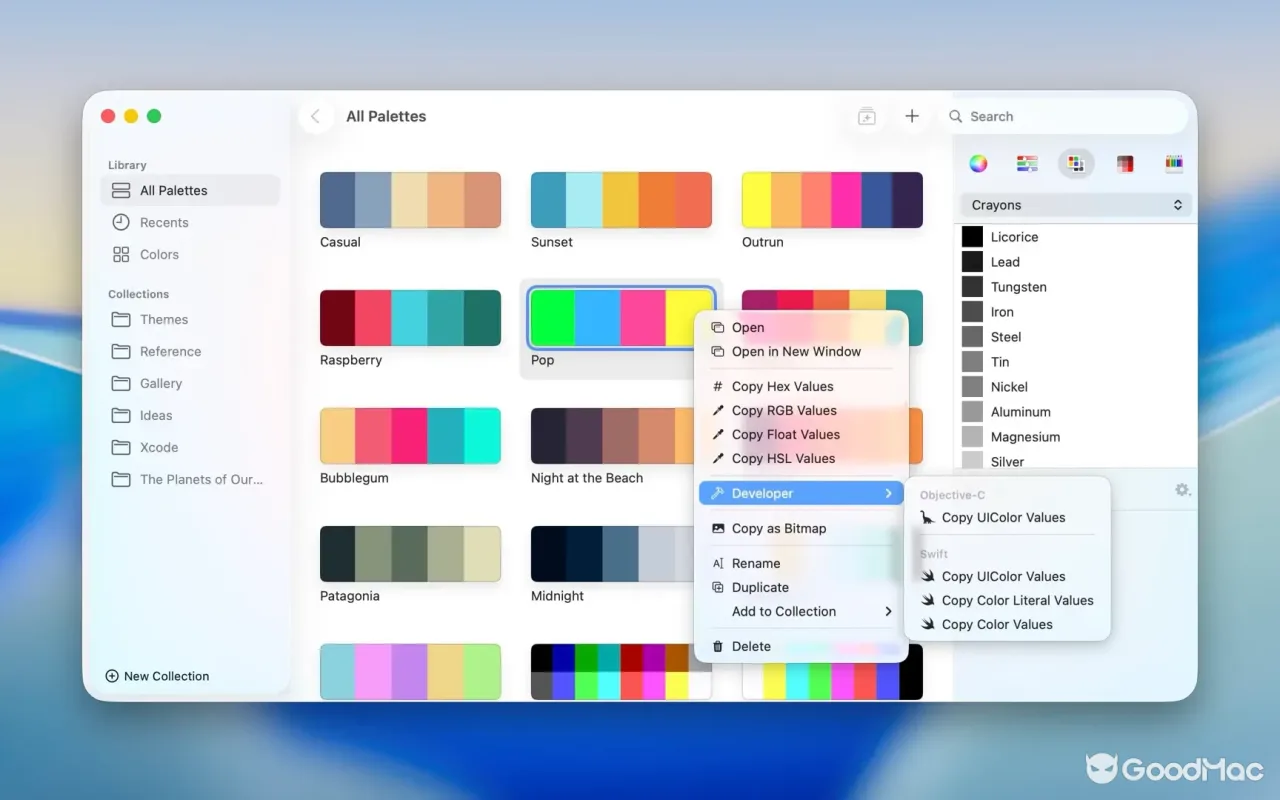
Task: Choose Copy as Bitmap
Action: coord(801,528)
